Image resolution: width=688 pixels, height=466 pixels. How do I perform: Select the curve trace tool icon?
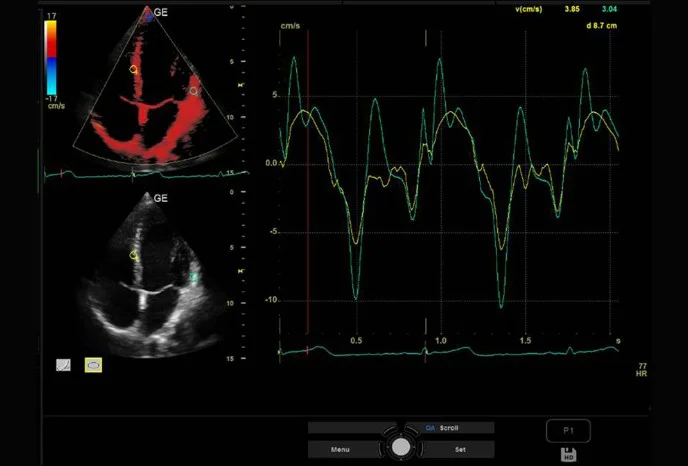pyautogui.click(x=63, y=366)
